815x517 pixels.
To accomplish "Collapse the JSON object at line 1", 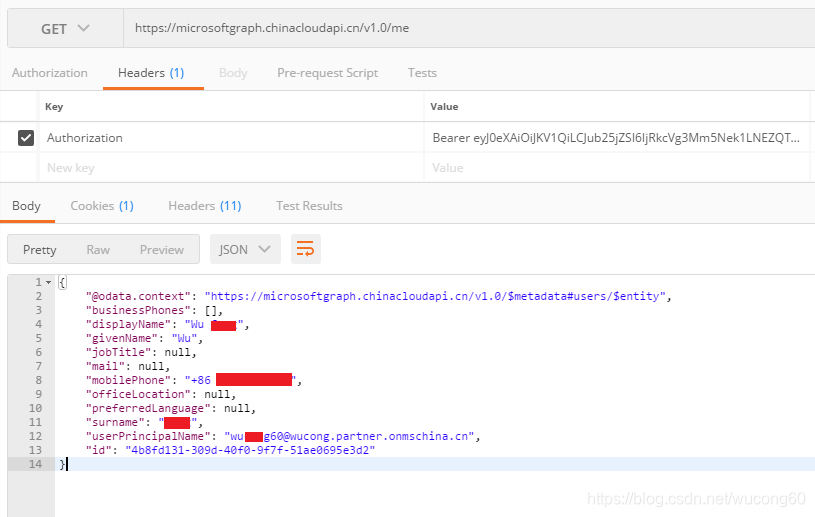I will coord(48,282).
